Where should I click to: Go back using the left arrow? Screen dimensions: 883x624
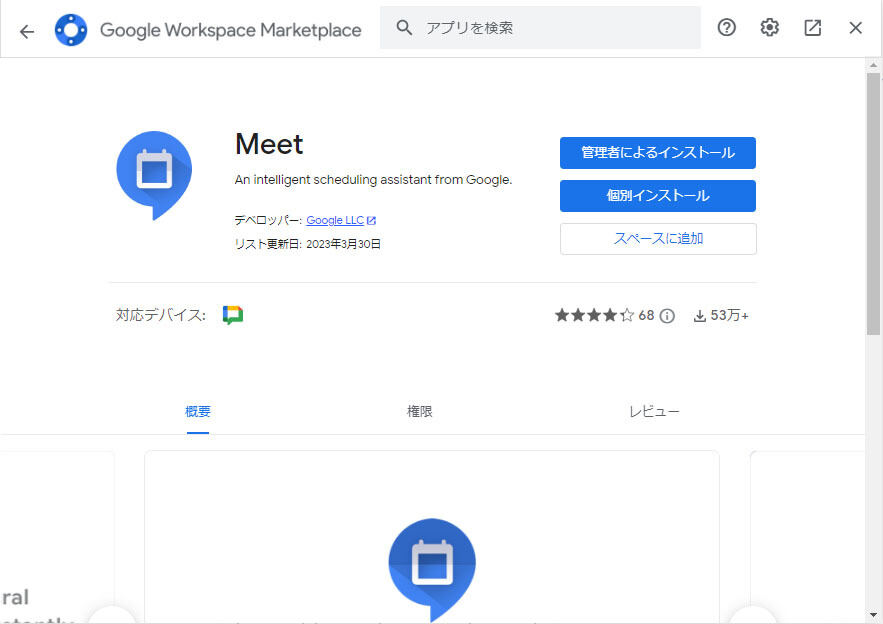(26, 31)
